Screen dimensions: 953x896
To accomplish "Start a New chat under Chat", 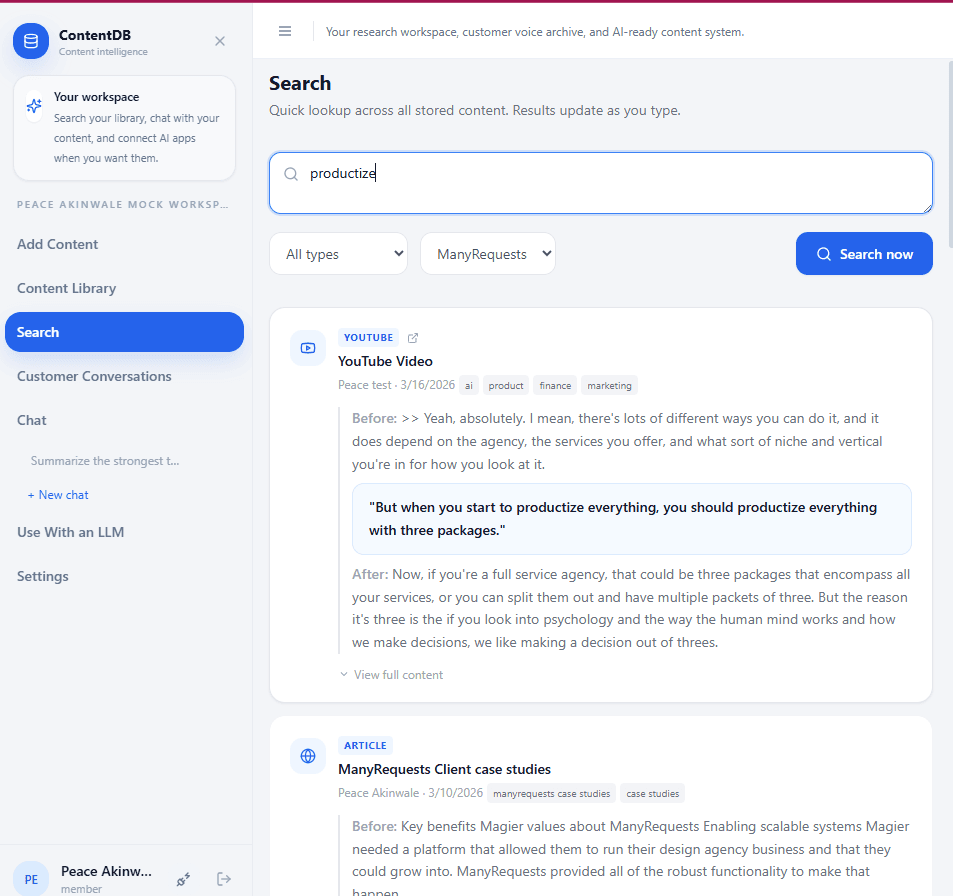I will tap(58, 494).
